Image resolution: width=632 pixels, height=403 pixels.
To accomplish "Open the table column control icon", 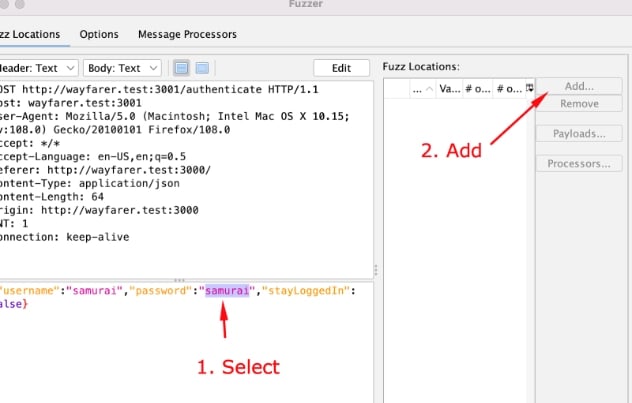I will click(x=530, y=88).
